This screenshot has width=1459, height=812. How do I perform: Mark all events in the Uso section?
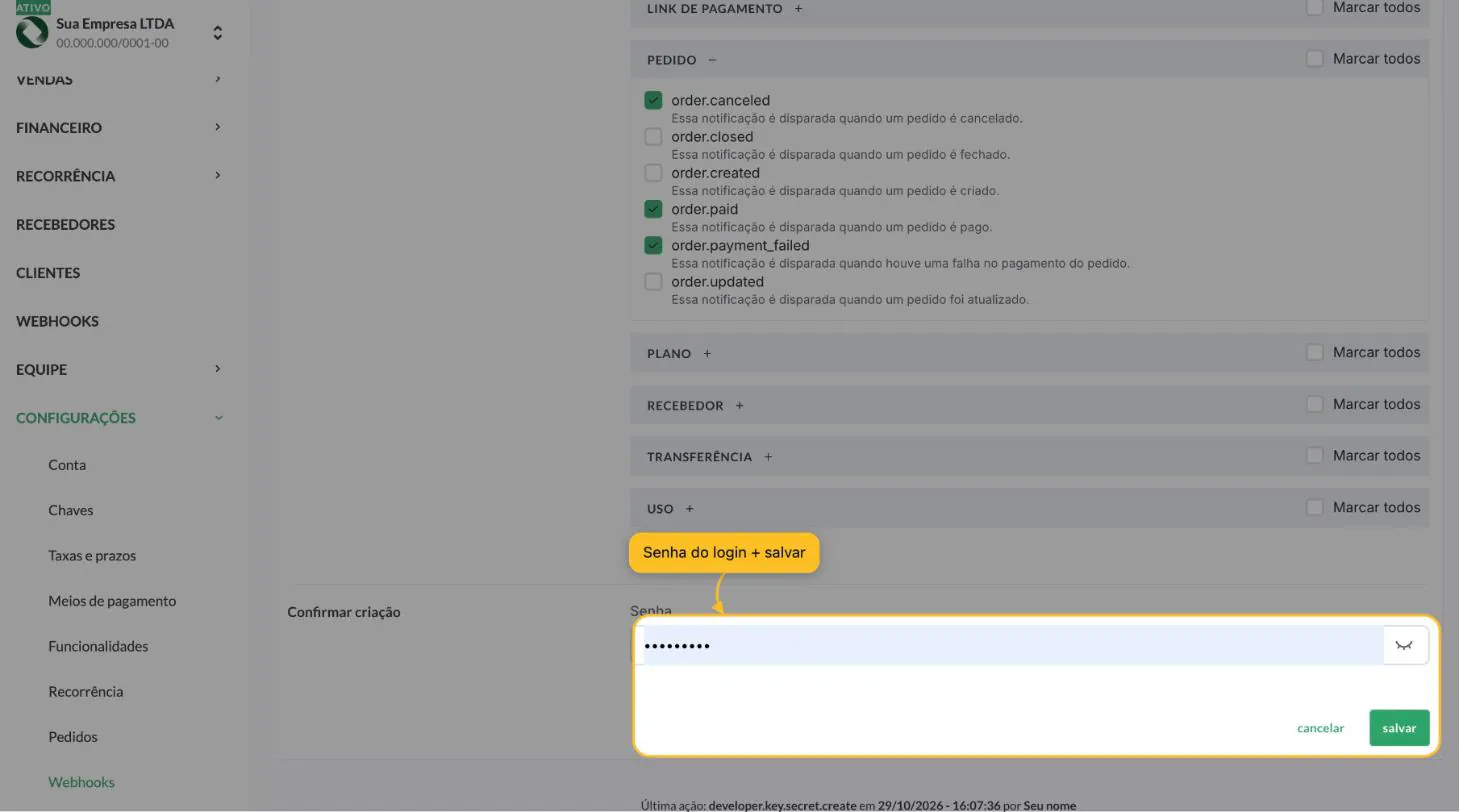[x=1315, y=507]
